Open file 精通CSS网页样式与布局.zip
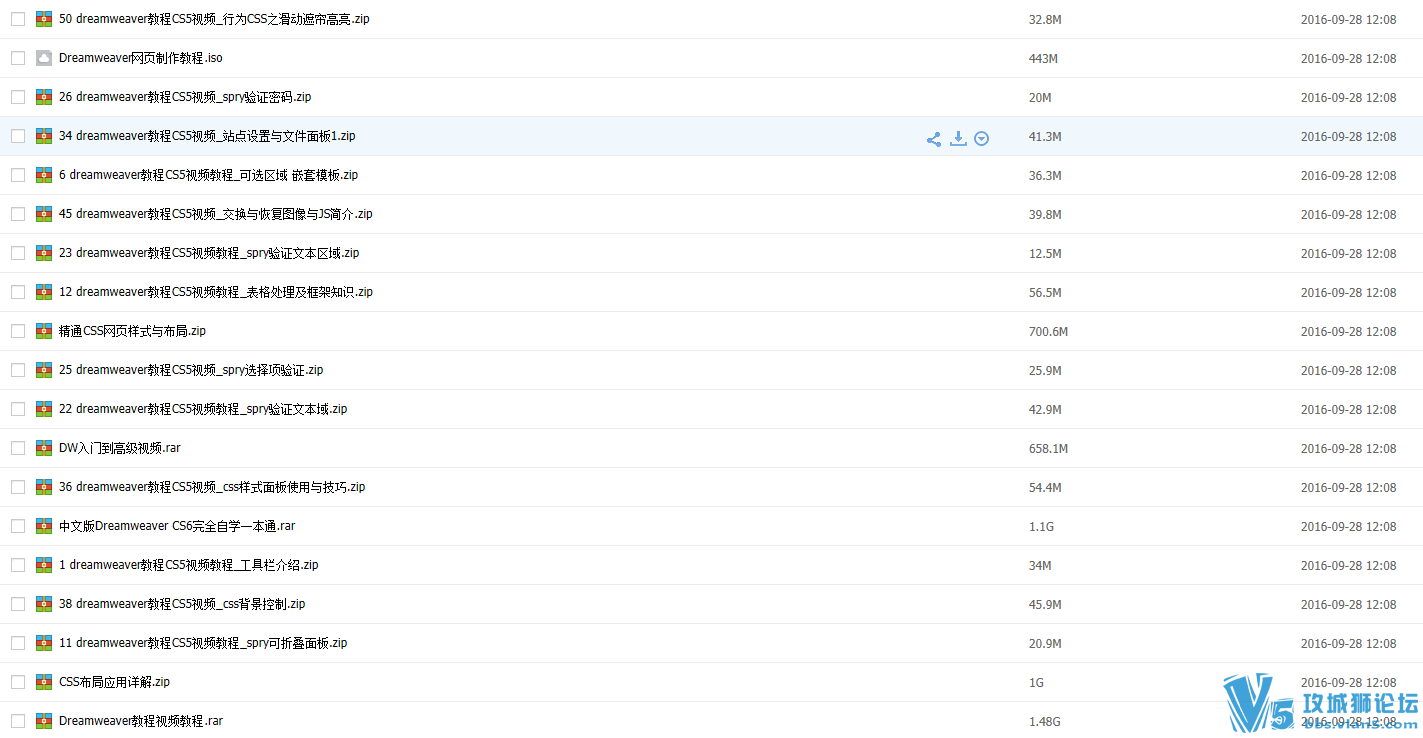 point(133,331)
